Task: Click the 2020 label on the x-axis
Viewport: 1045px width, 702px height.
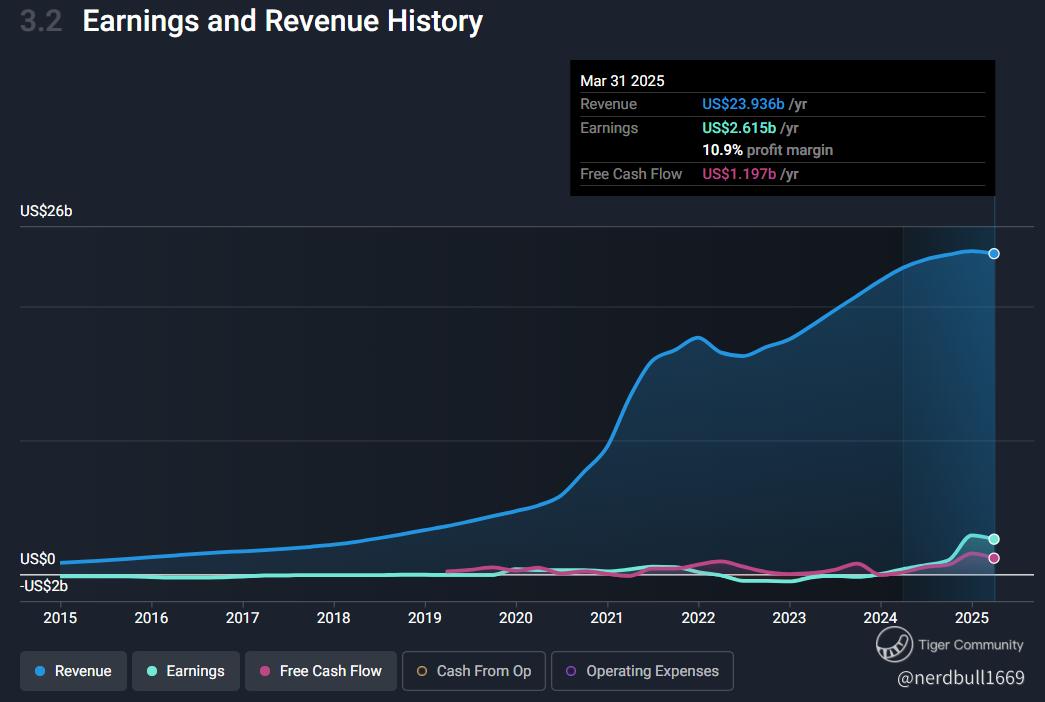Action: pos(516,617)
